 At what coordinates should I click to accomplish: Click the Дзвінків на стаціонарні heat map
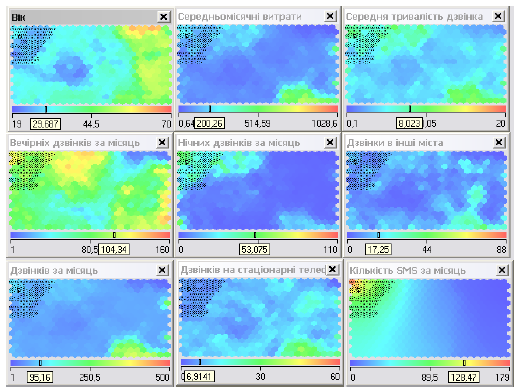(260, 318)
